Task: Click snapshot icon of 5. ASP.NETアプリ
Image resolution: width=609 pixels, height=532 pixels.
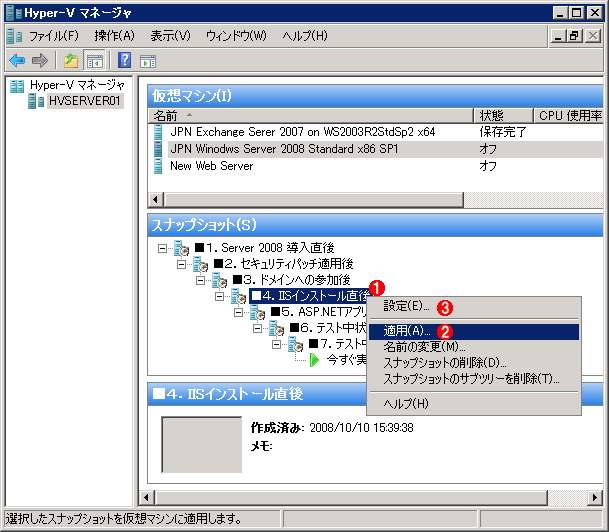Action: (x=258, y=312)
